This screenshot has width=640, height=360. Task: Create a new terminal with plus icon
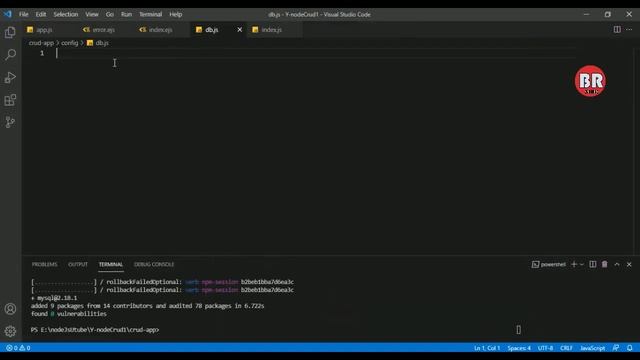pos(574,264)
